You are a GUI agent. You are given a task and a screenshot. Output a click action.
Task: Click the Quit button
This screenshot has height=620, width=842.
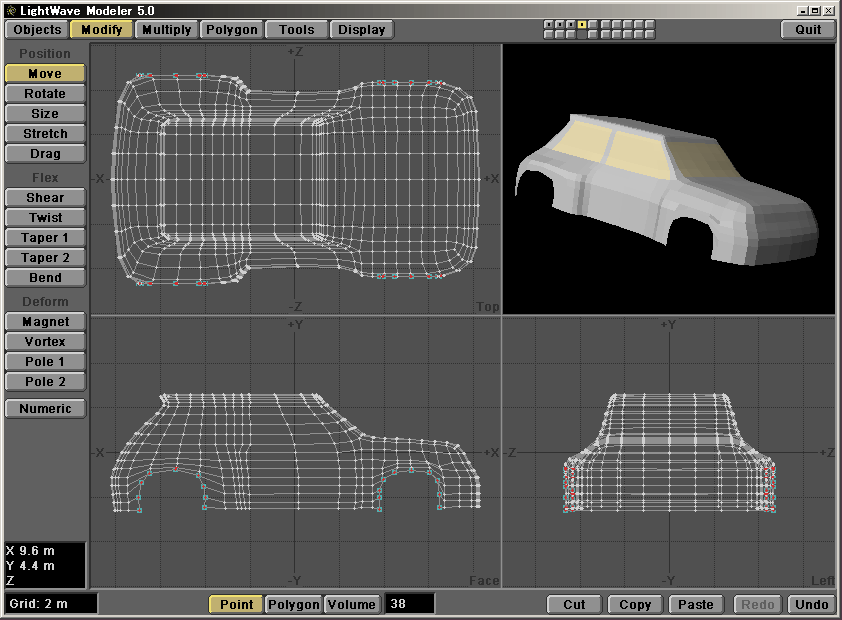pos(808,30)
